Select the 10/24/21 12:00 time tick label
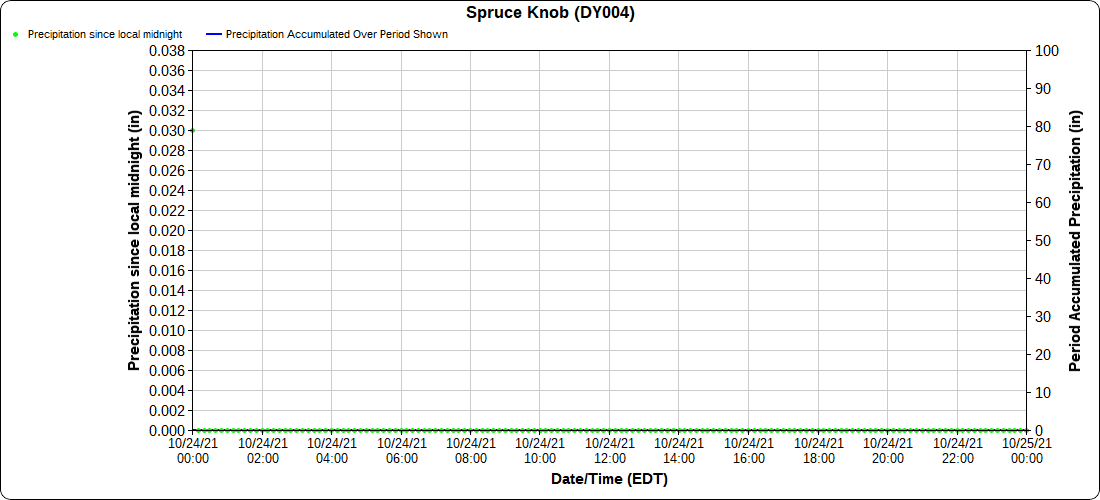 click(609, 450)
